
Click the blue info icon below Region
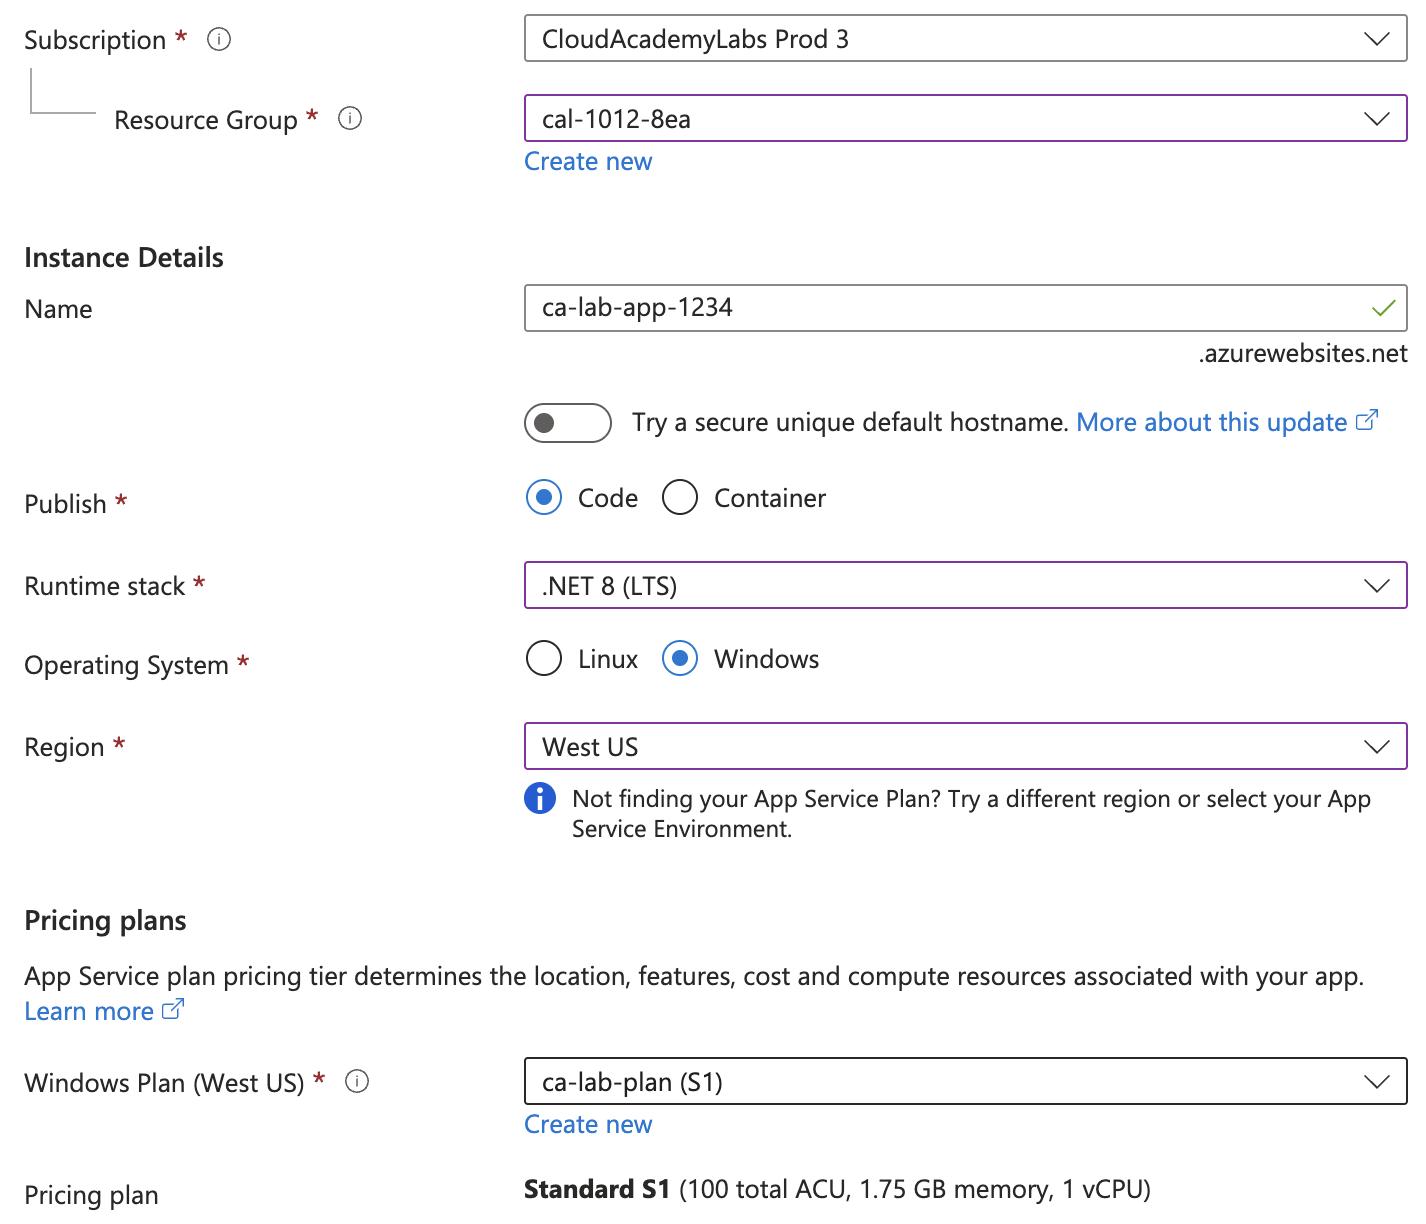[x=540, y=798]
